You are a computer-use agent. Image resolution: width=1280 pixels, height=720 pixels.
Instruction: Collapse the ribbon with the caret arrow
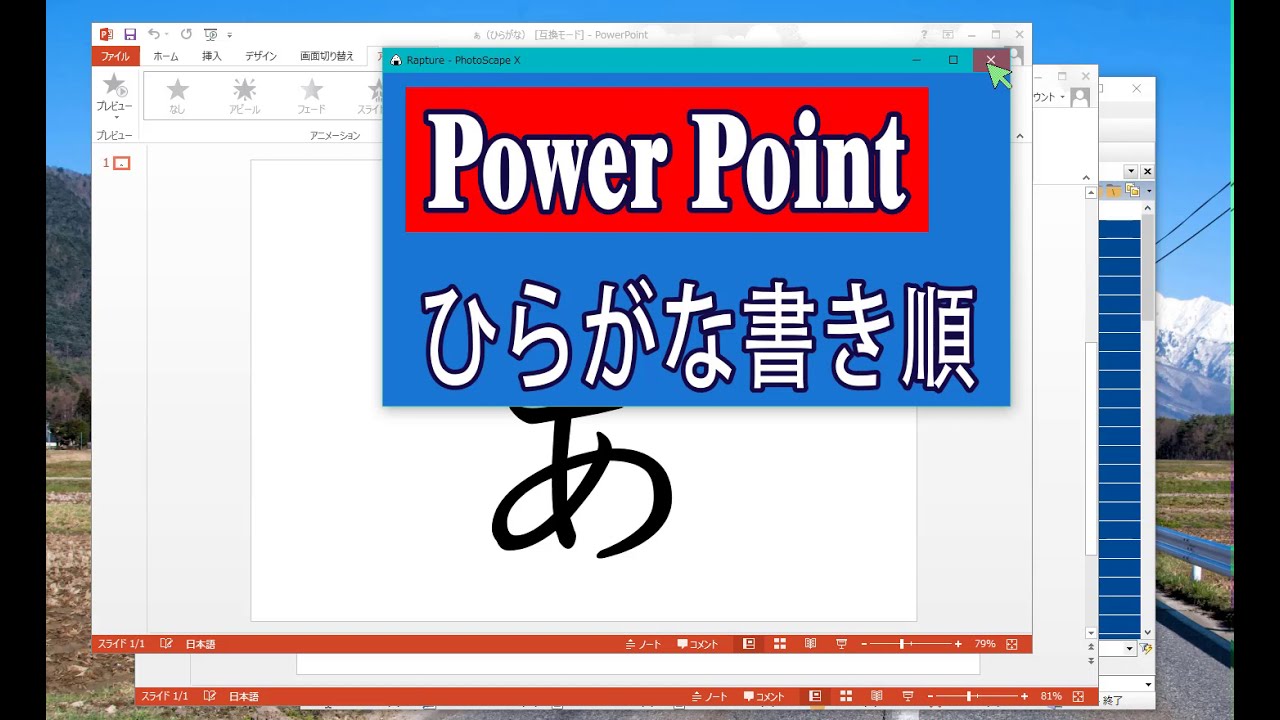point(1020,136)
